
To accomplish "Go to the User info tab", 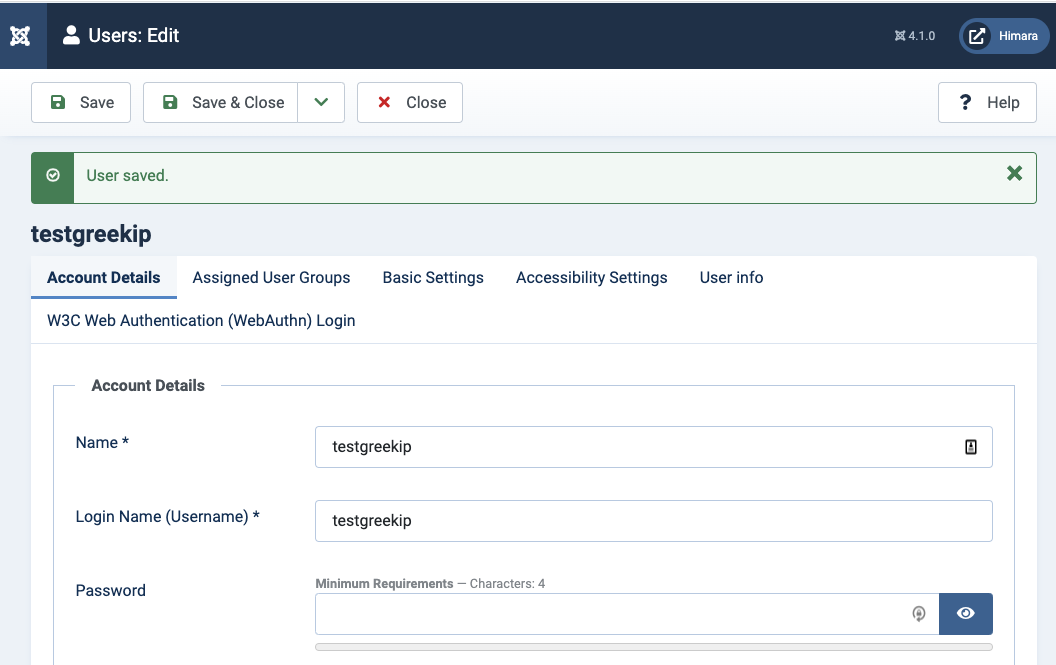I will pyautogui.click(x=731, y=277).
